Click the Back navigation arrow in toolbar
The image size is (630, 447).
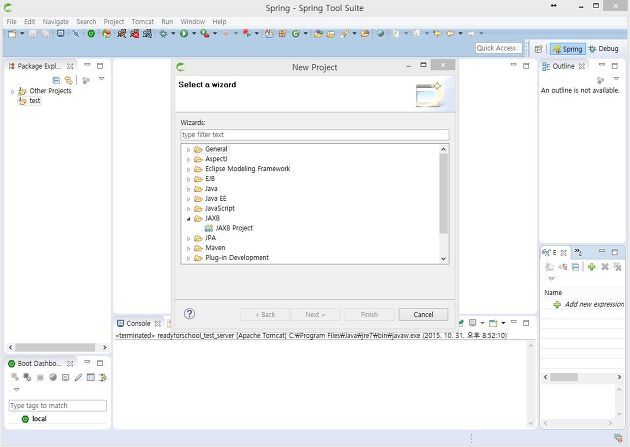(450, 34)
